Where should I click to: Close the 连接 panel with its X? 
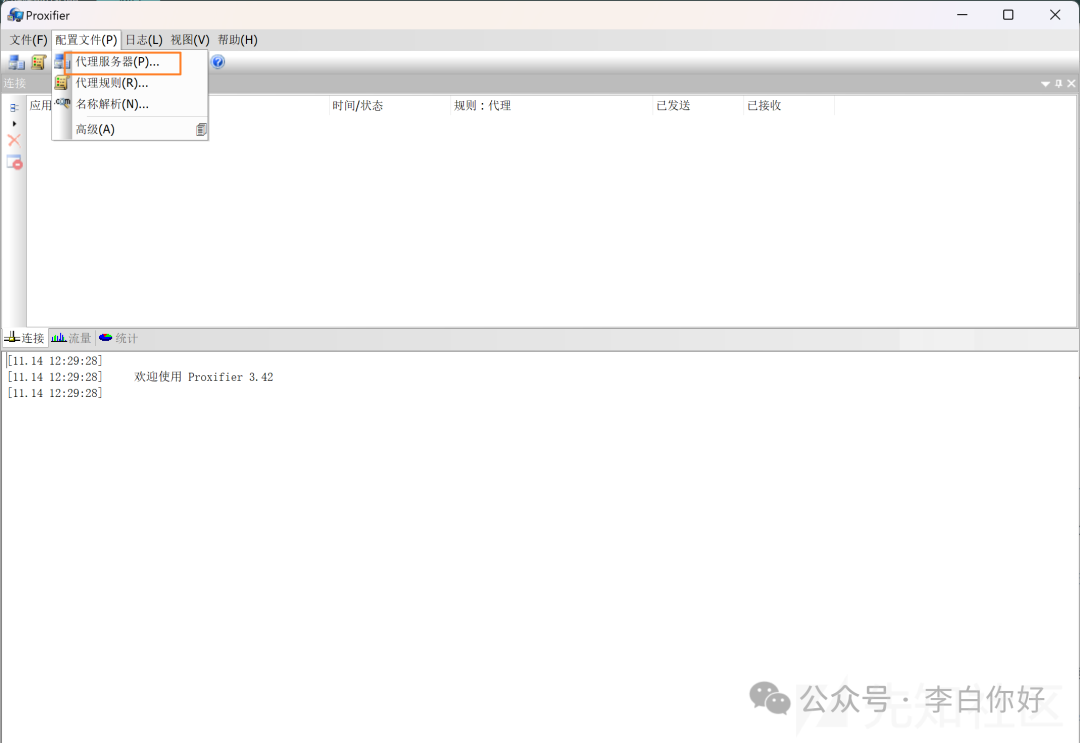(1071, 83)
